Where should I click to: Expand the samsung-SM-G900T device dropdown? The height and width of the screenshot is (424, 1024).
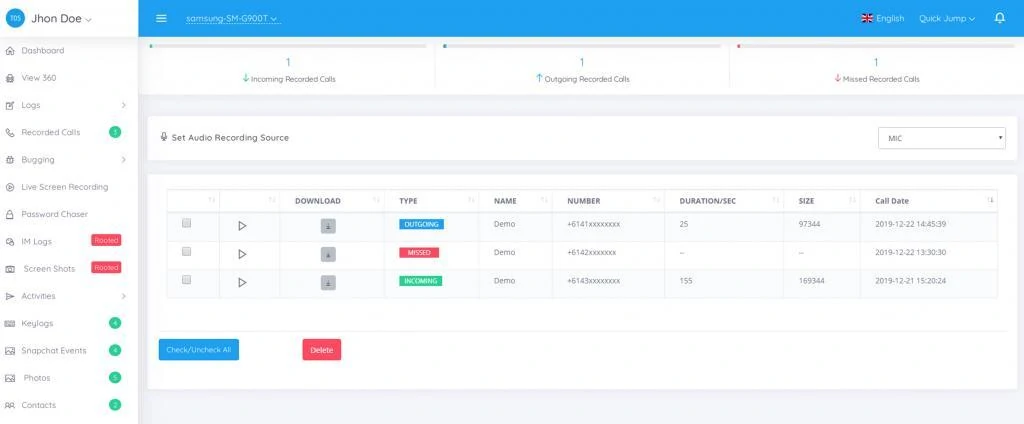tap(232, 18)
